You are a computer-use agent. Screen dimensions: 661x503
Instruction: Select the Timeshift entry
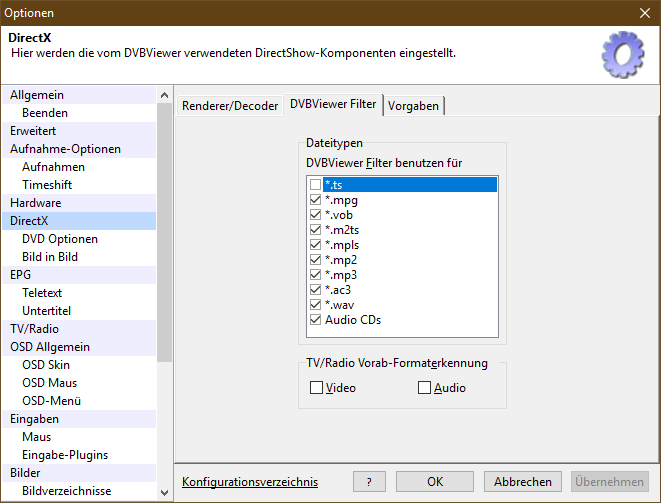click(x=79, y=185)
